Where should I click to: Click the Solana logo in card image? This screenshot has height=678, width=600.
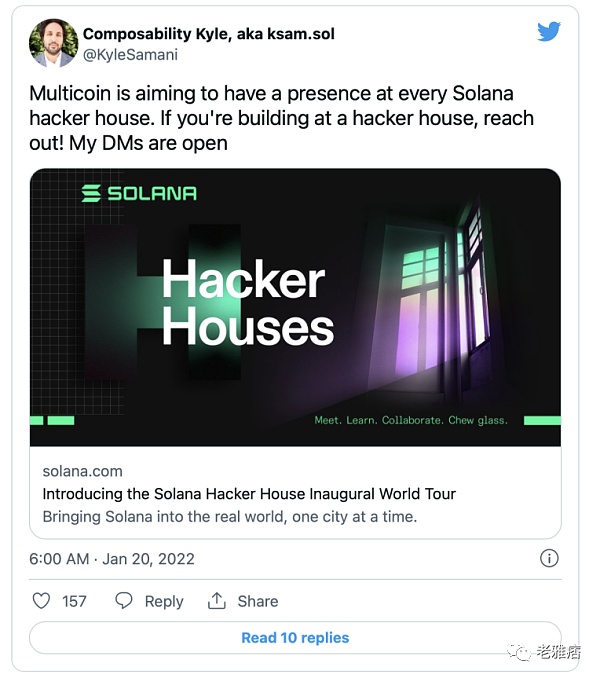pyautogui.click(x=139, y=193)
